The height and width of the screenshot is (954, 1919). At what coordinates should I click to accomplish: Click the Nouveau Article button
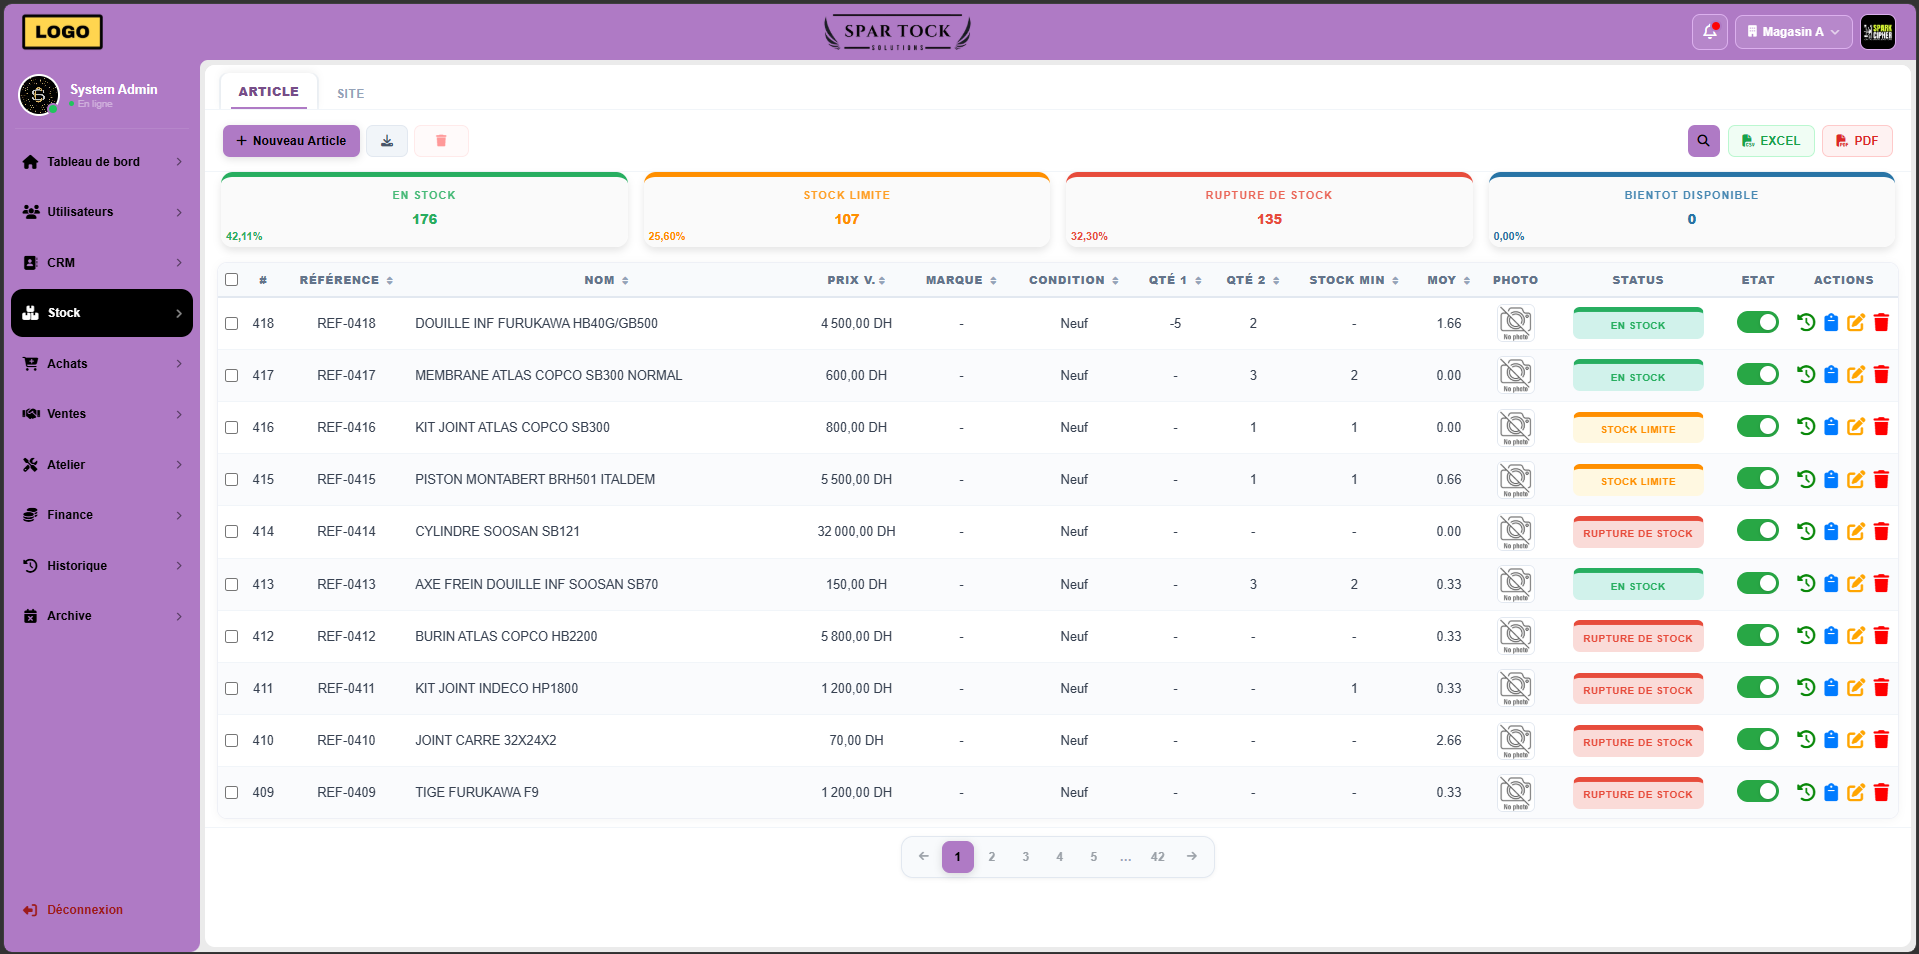click(x=291, y=141)
